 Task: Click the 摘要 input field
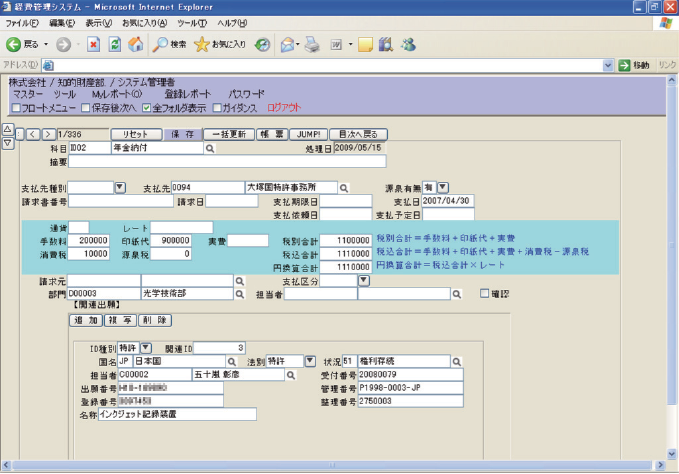click(x=227, y=162)
